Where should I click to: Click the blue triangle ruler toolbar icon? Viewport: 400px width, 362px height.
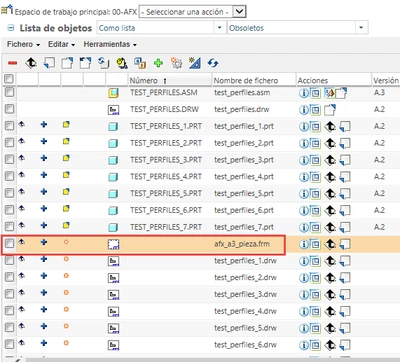195,63
